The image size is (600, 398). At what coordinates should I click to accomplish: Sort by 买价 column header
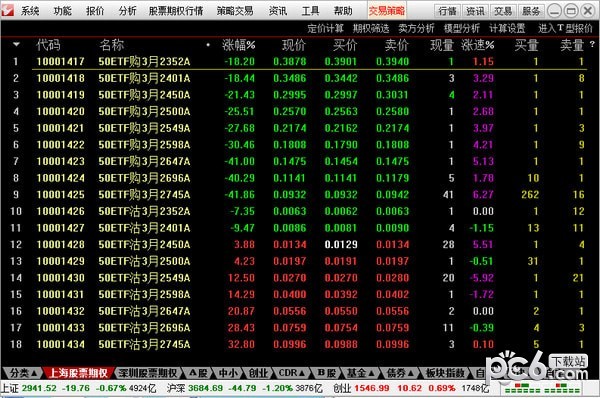coord(345,45)
